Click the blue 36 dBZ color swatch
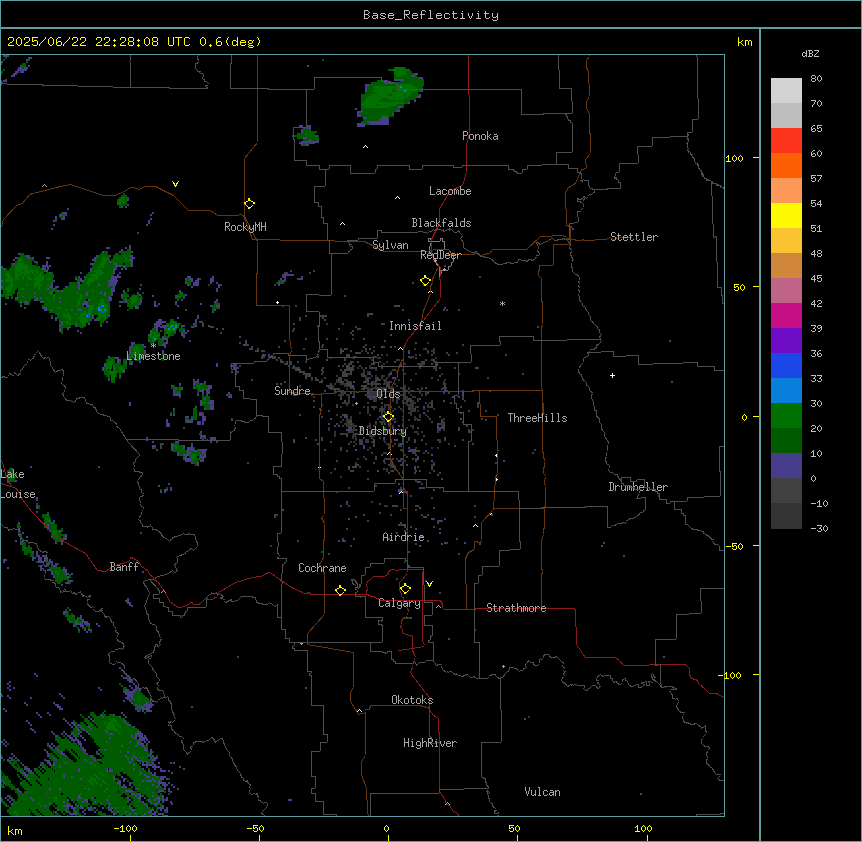This screenshot has width=862, height=842. (x=786, y=365)
